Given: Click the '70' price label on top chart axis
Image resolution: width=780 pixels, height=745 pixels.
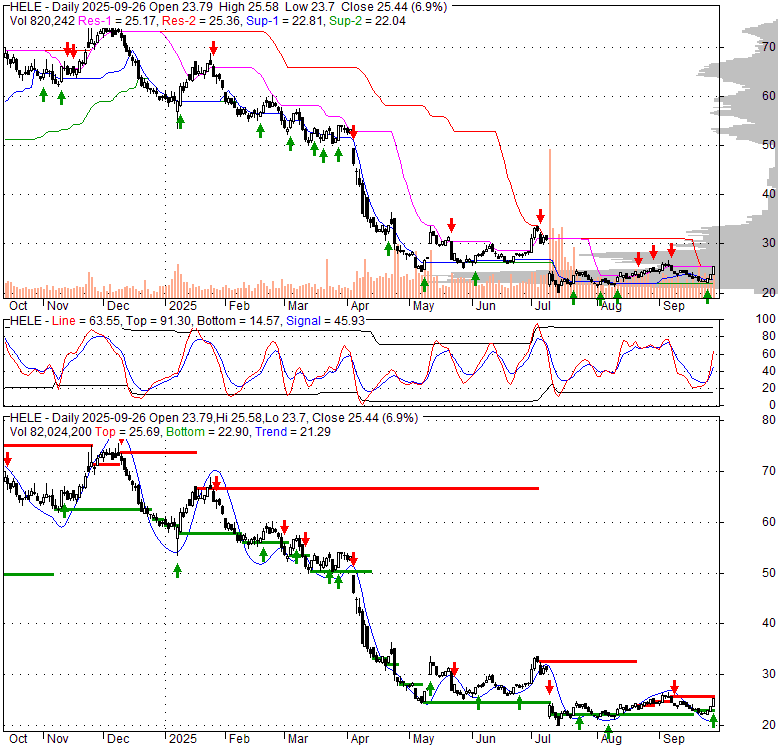Looking at the screenshot, I should pyautogui.click(x=769, y=47).
